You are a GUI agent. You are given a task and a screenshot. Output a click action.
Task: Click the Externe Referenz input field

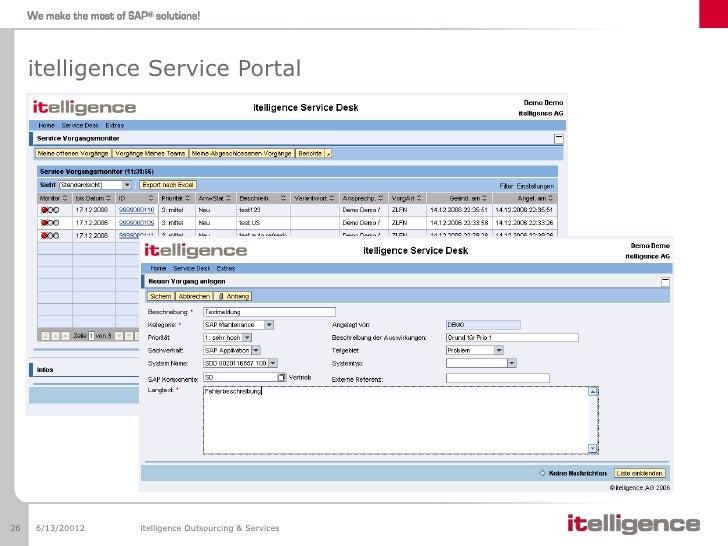[x=498, y=378]
